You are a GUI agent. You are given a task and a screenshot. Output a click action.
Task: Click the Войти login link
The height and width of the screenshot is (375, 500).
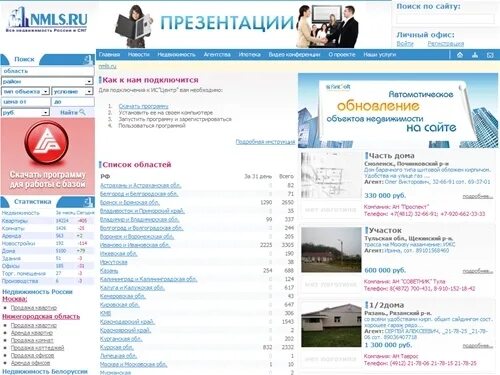[x=405, y=44]
